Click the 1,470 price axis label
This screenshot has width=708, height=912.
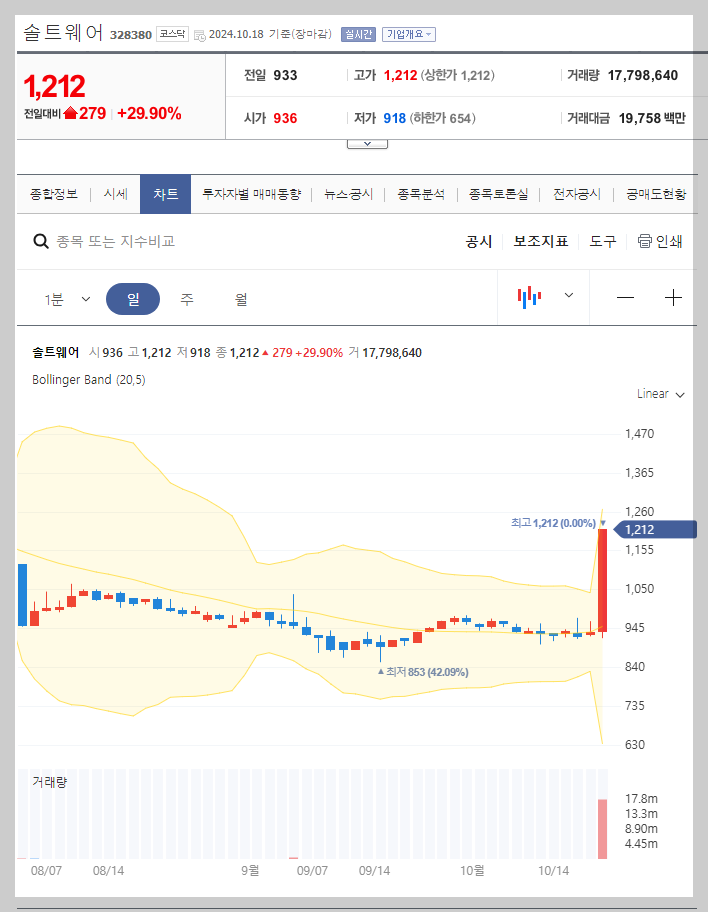(639, 434)
